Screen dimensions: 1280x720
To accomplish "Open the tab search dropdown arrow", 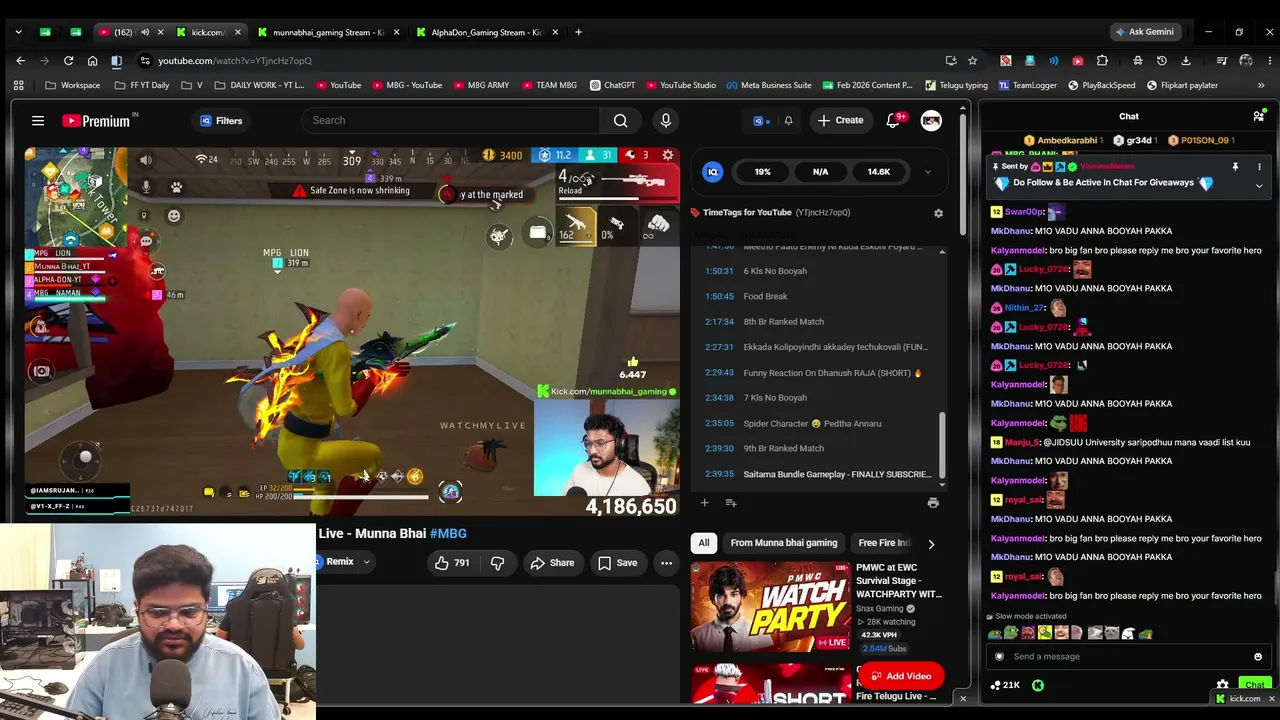I will (18, 32).
